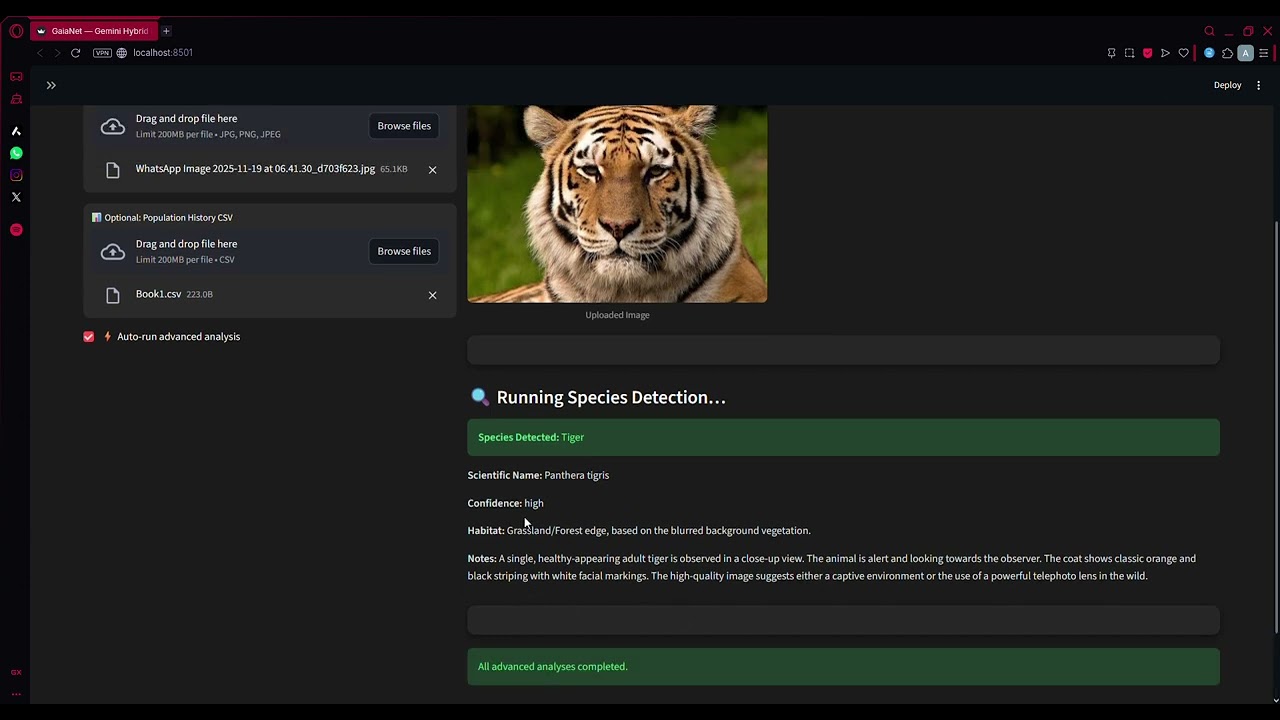
Task: Remove the Book1.csv file
Action: click(432, 295)
